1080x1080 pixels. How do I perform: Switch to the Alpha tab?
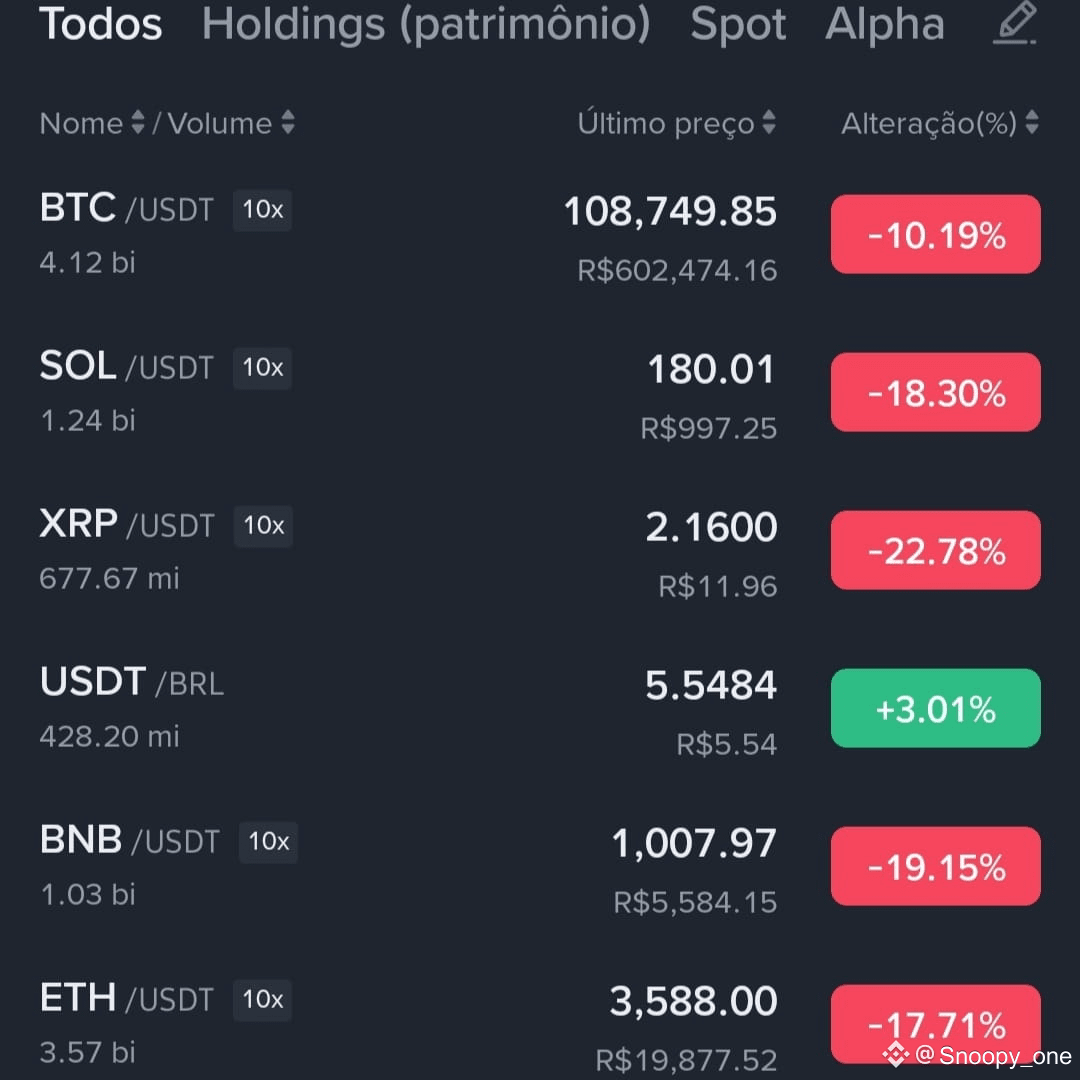coord(884,24)
